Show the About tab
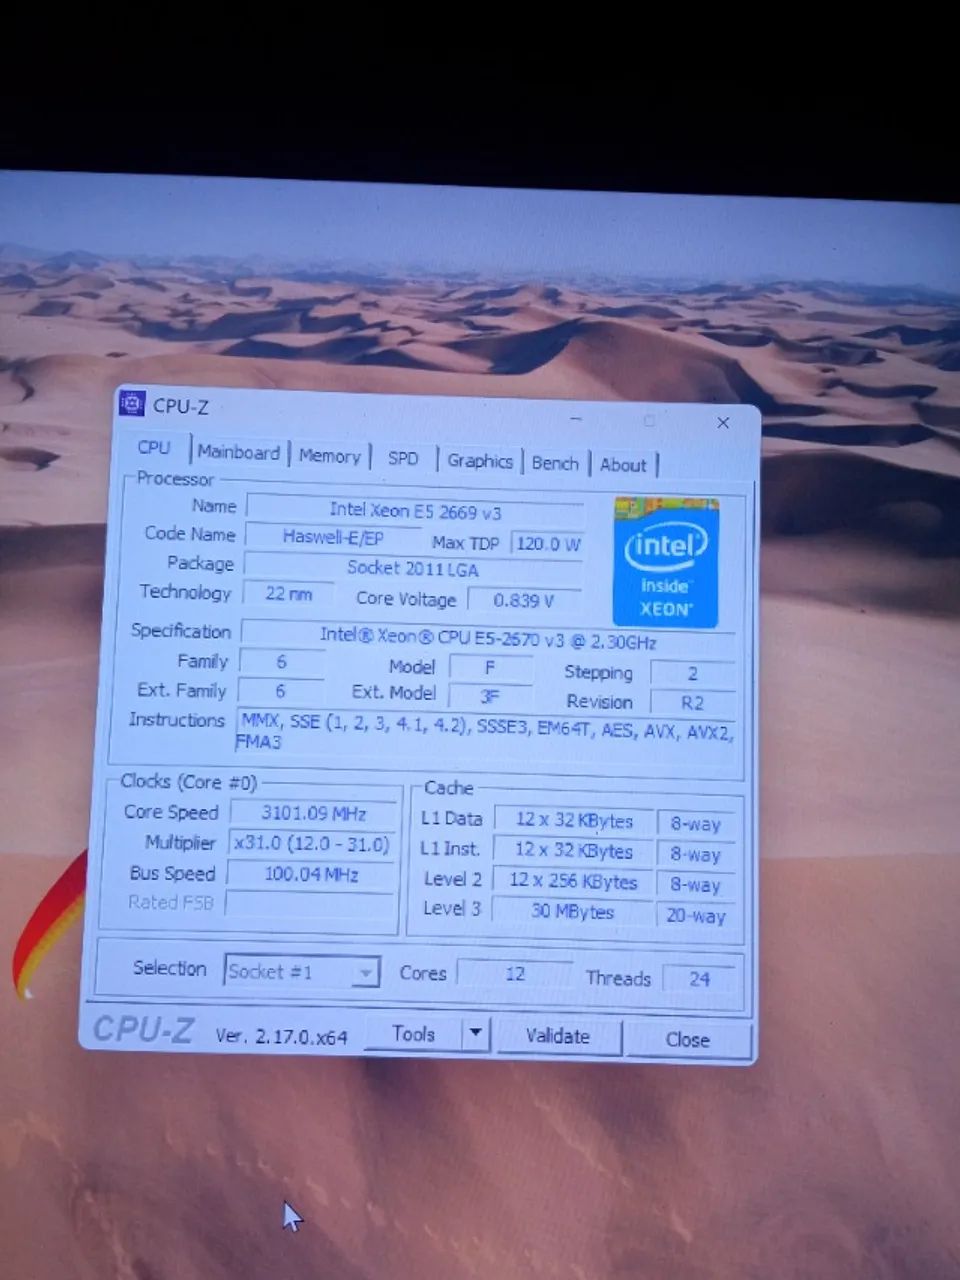Screen dimensions: 960x1280 click(x=624, y=465)
